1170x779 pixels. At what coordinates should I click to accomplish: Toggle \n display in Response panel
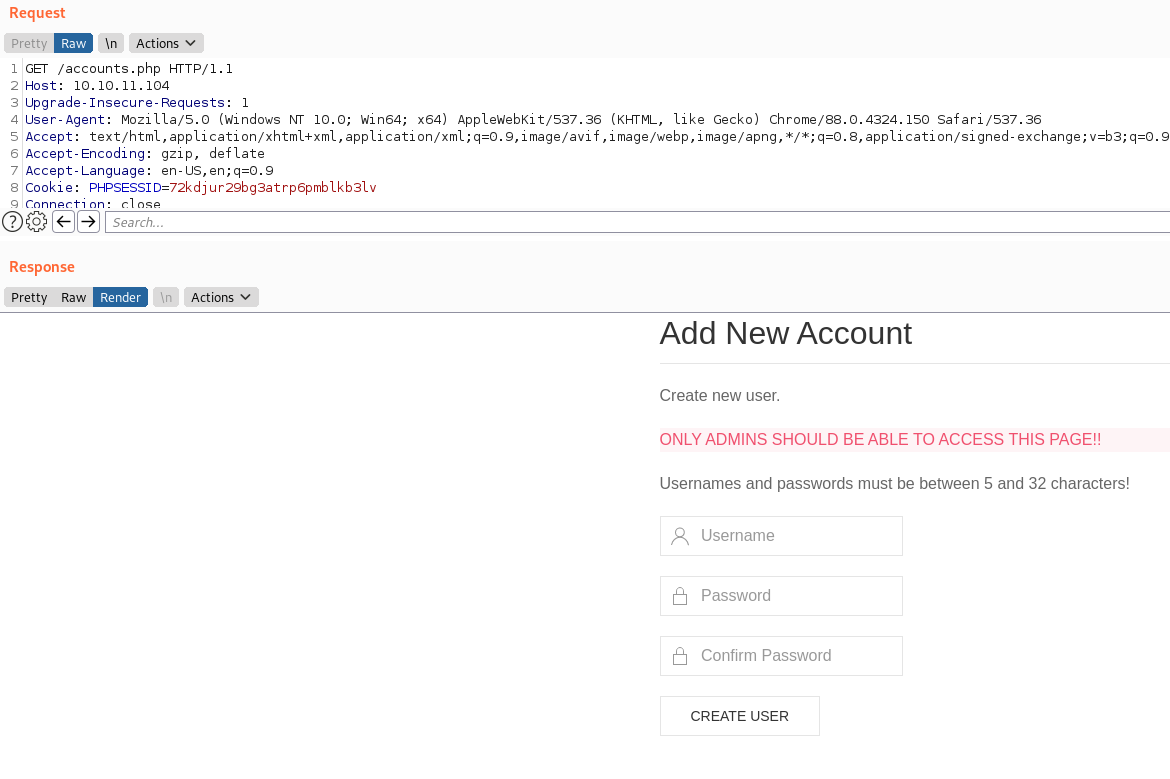166,297
